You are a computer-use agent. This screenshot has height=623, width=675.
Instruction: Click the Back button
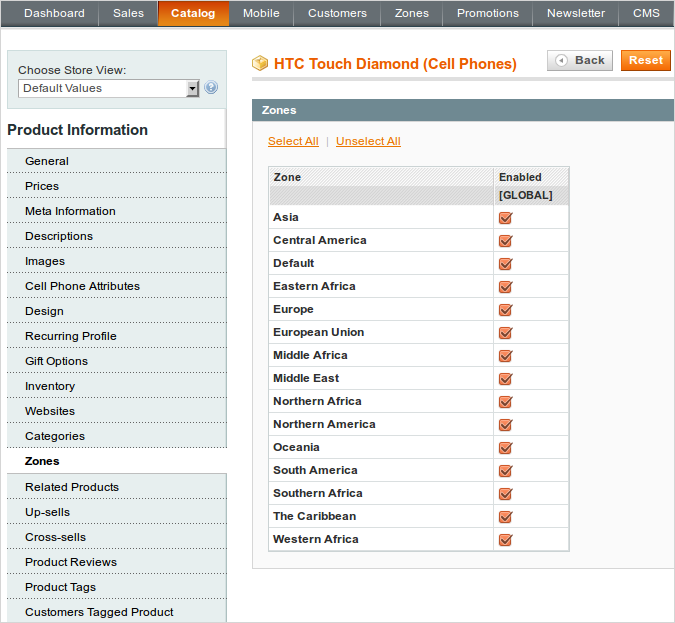(580, 60)
